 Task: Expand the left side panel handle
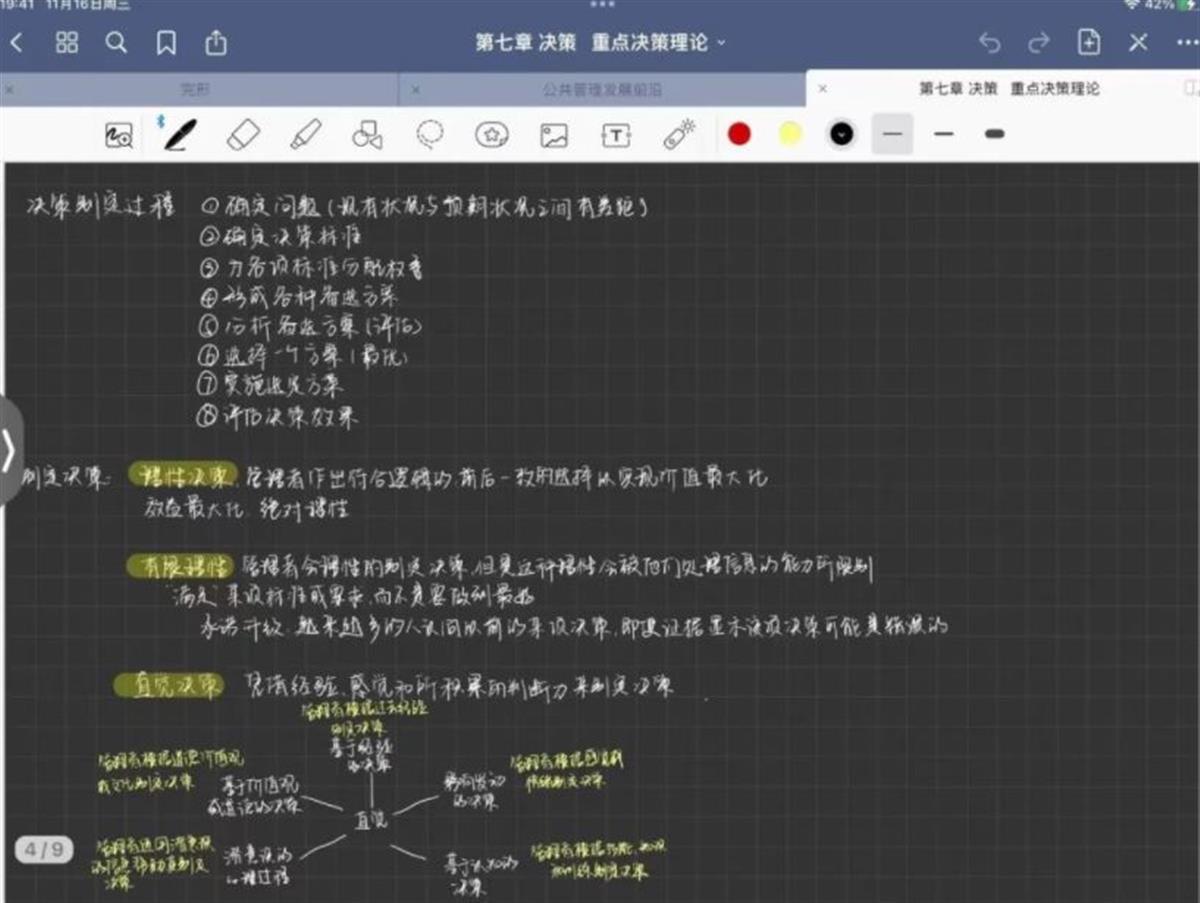pos(9,451)
